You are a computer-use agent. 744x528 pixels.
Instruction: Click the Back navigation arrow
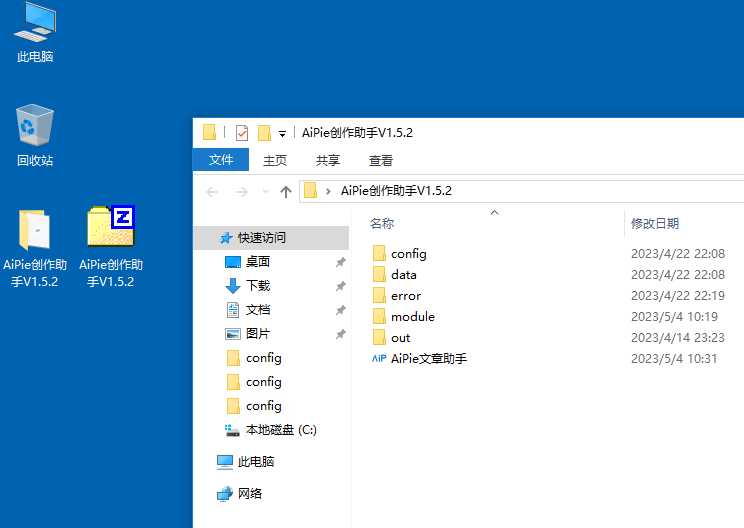[x=212, y=192]
